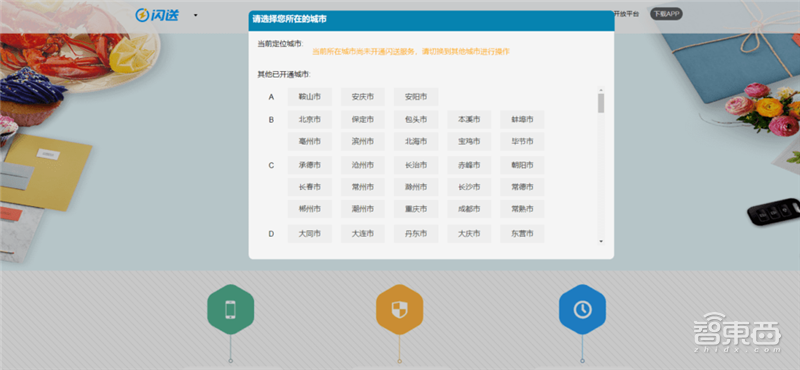This screenshot has height=370, width=800.
Task: Select city 长春市
Action: point(310,187)
